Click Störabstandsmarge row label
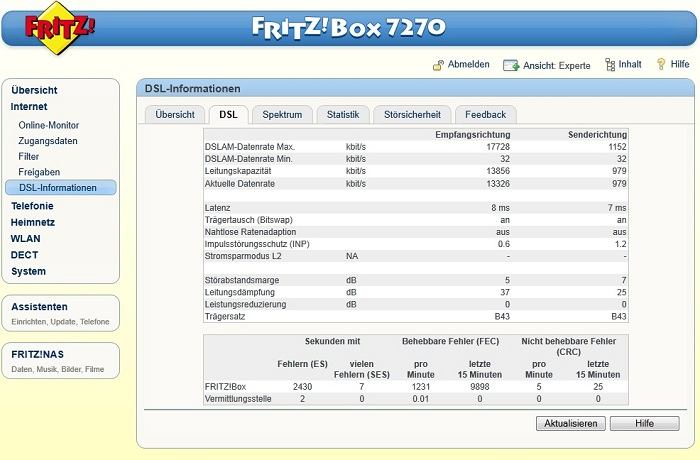The image size is (700, 460). point(242,280)
